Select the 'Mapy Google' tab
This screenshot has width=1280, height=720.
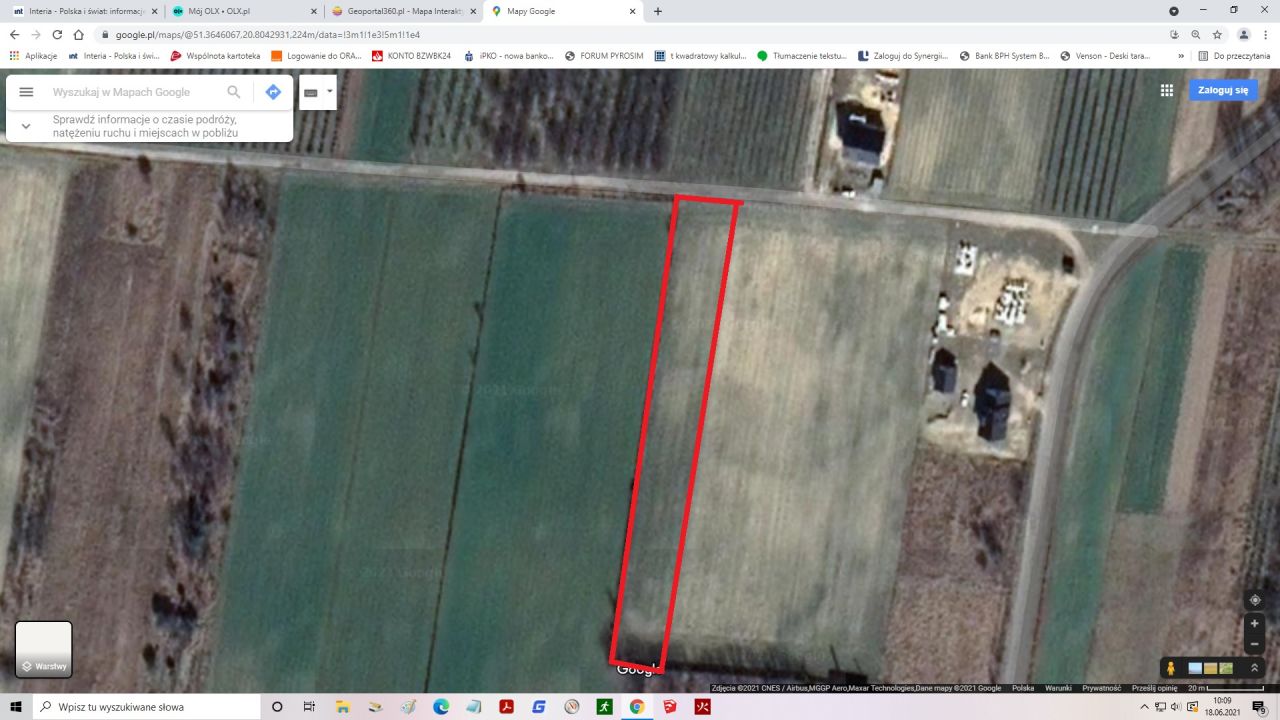click(564, 11)
